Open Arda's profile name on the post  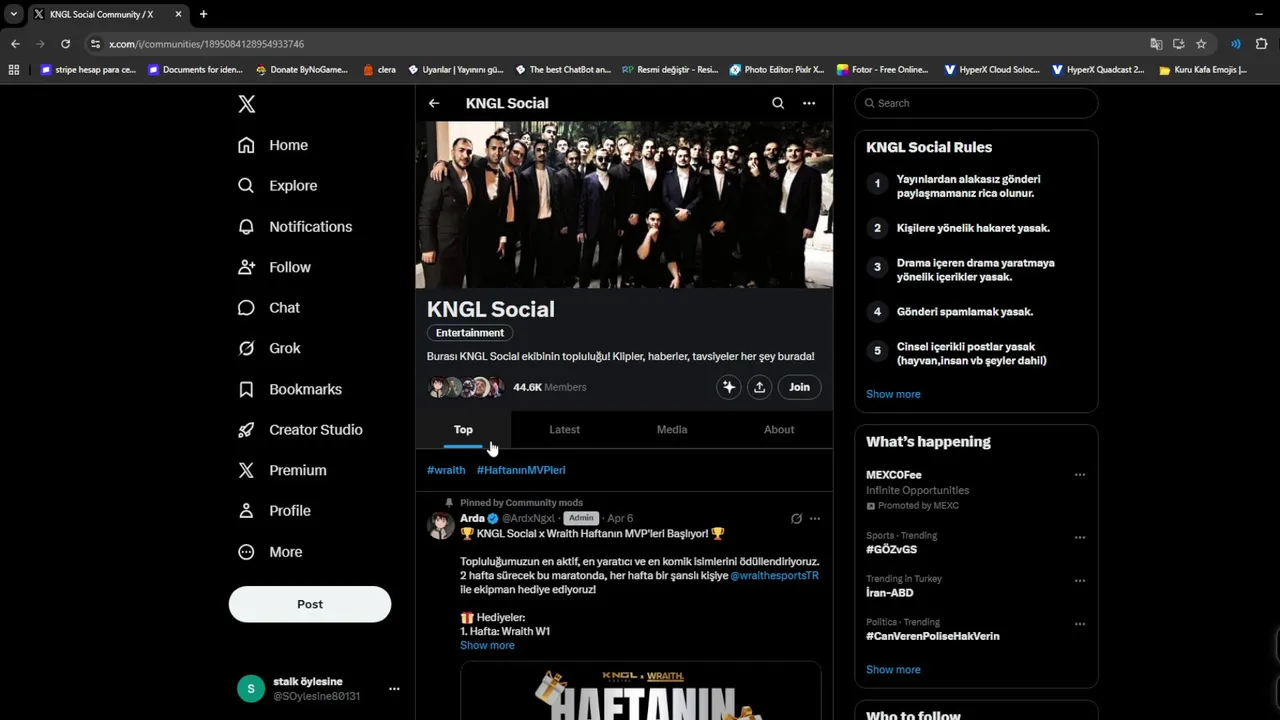tap(472, 518)
